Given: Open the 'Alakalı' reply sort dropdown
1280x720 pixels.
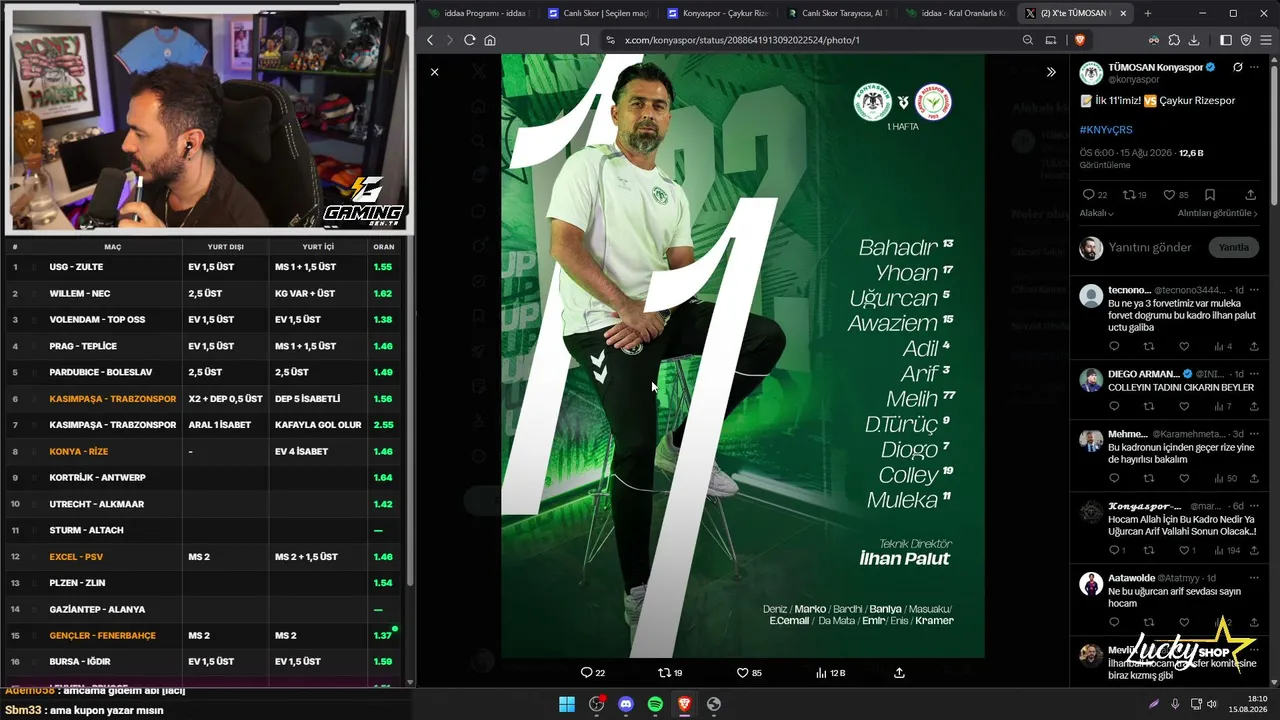Looking at the screenshot, I should pyautogui.click(x=1097, y=213).
